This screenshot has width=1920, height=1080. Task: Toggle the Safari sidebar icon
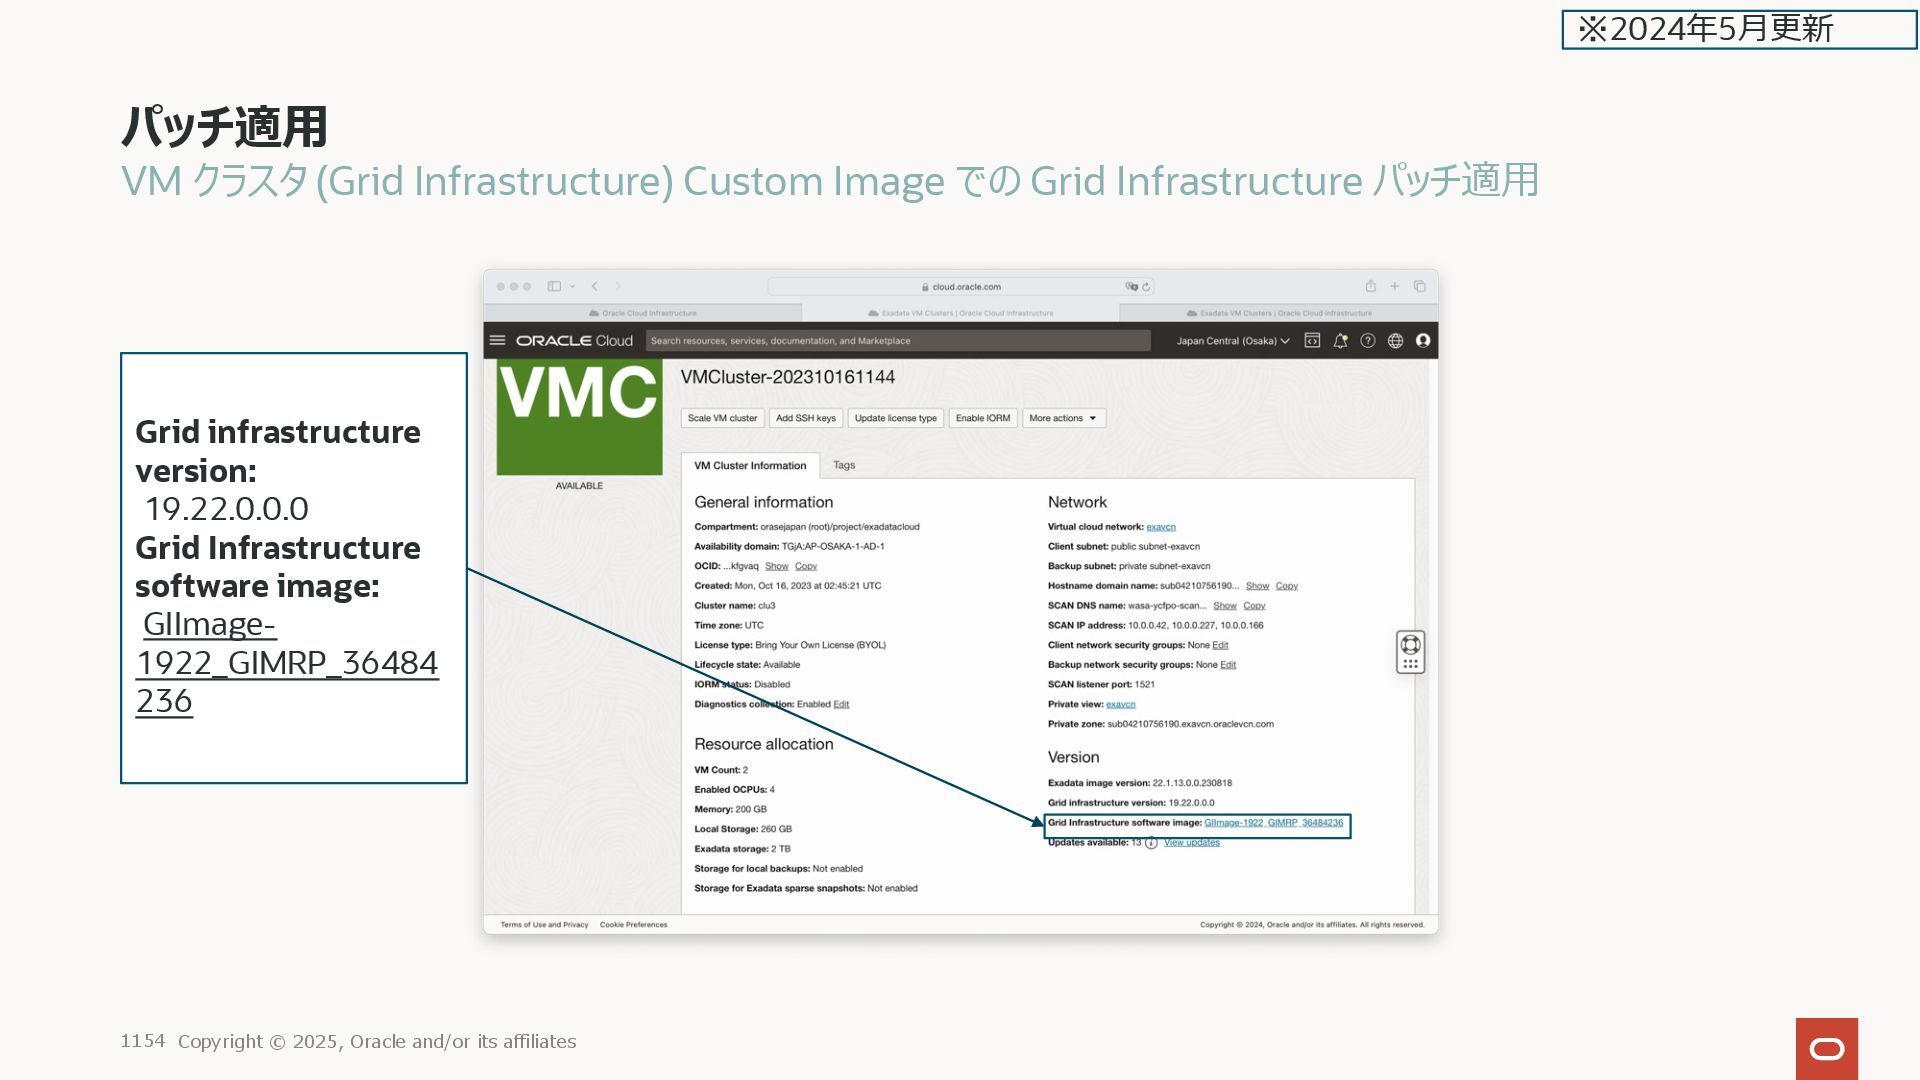554,286
